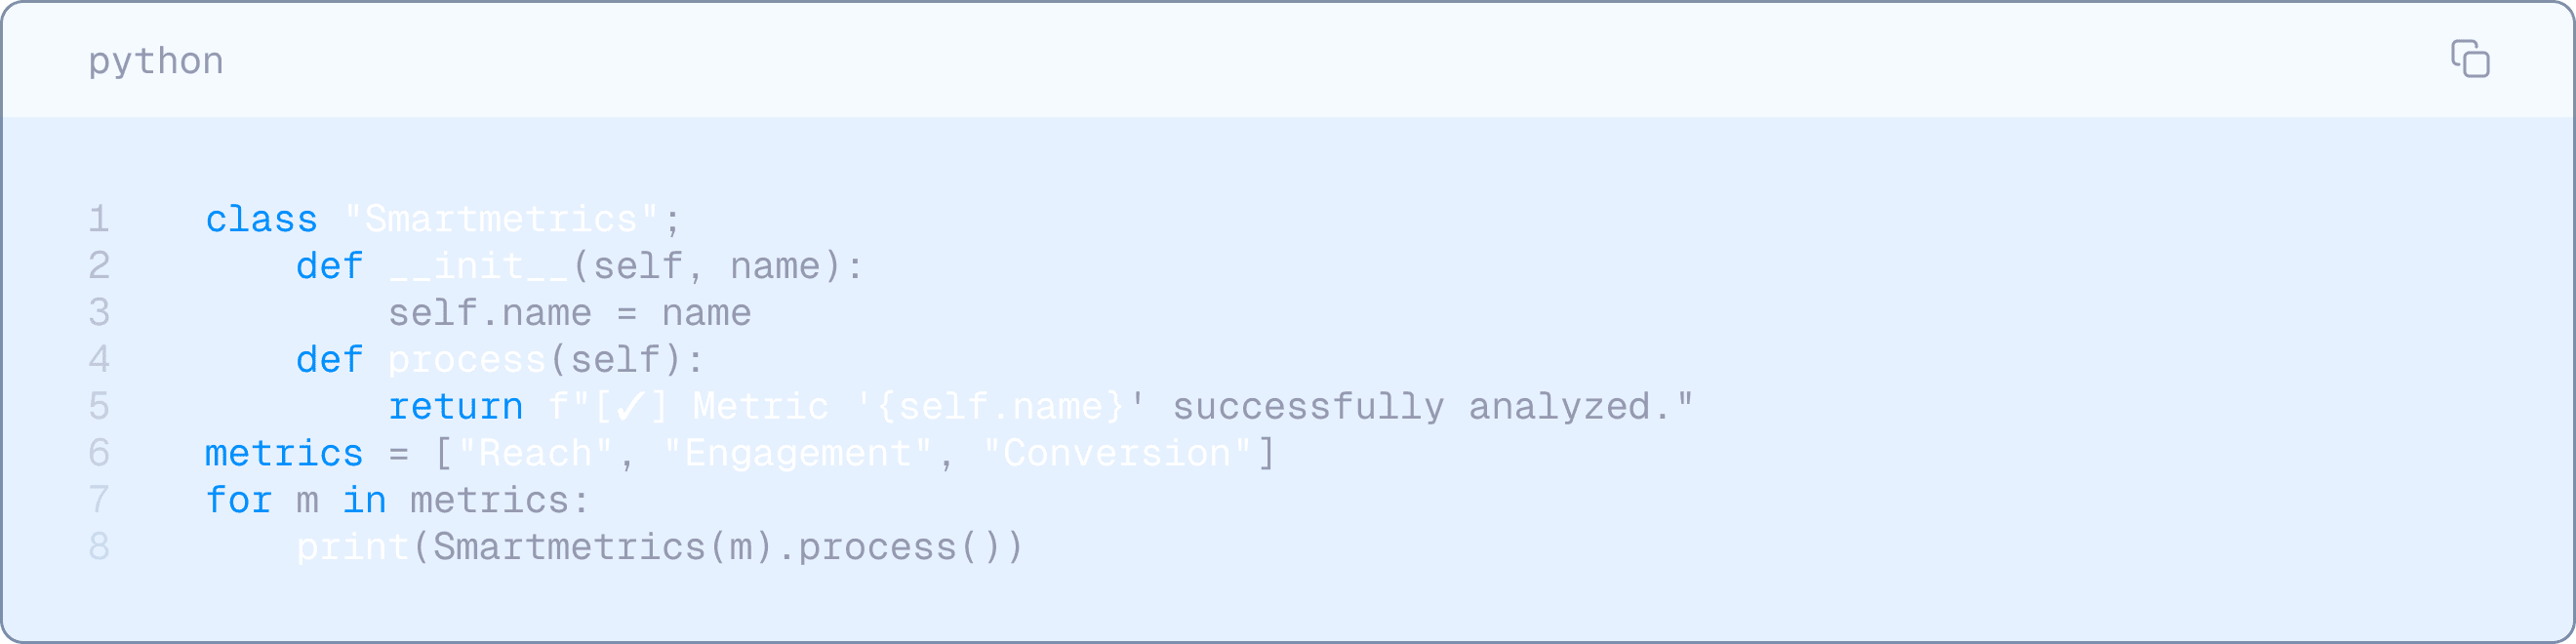Click the text "successfully analyzed." on line 5
The height and width of the screenshot is (644, 2576).
1432,407
